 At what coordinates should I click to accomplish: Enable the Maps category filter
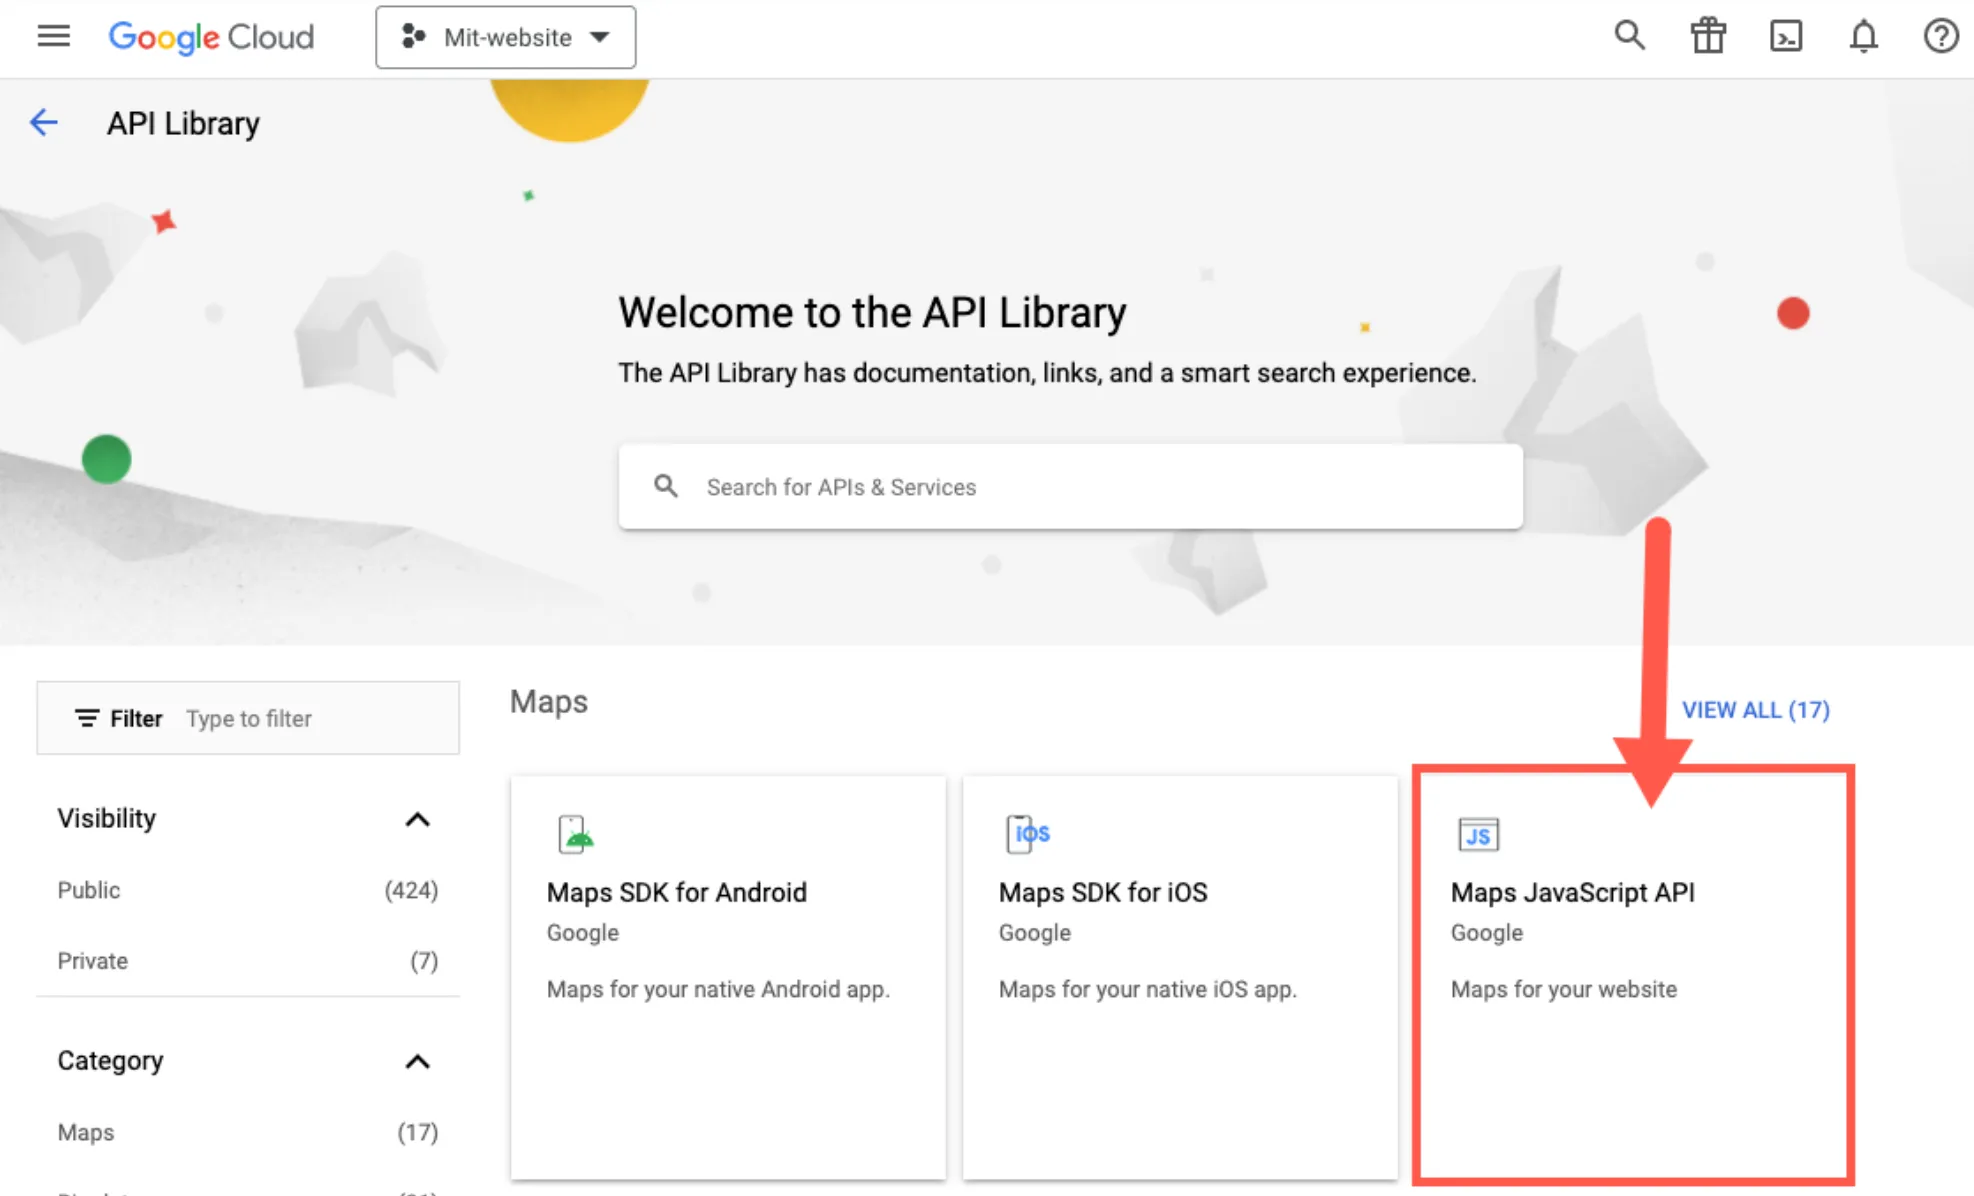85,1132
